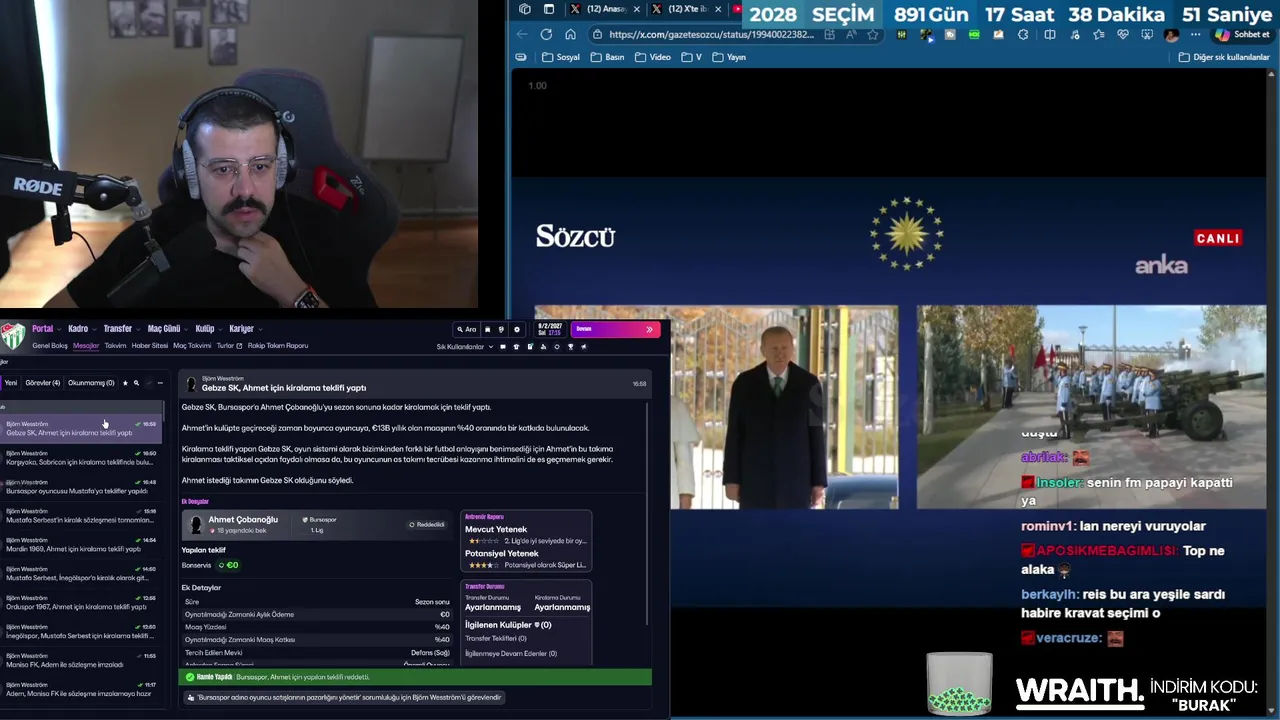
Task: Open the Ara search button
Action: pos(467,329)
